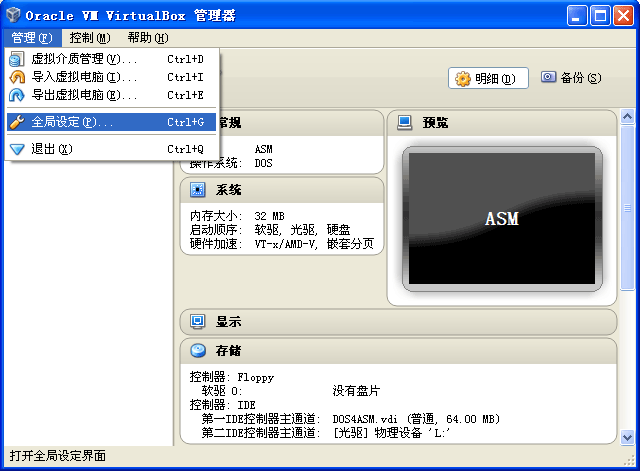Switch to the 备份(S) snapshots view
The height and width of the screenshot is (471, 640).
(x=571, y=78)
